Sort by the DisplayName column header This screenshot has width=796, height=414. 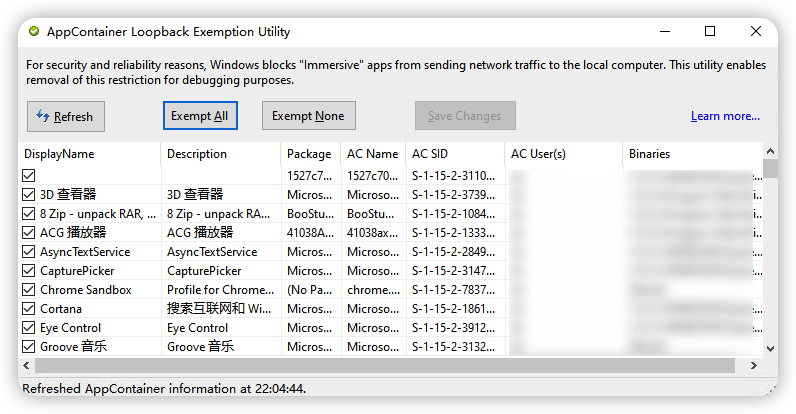pyautogui.click(x=90, y=154)
